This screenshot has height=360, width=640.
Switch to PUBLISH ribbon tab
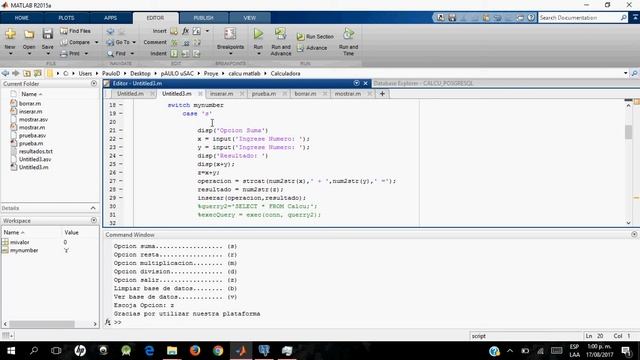[x=203, y=18]
